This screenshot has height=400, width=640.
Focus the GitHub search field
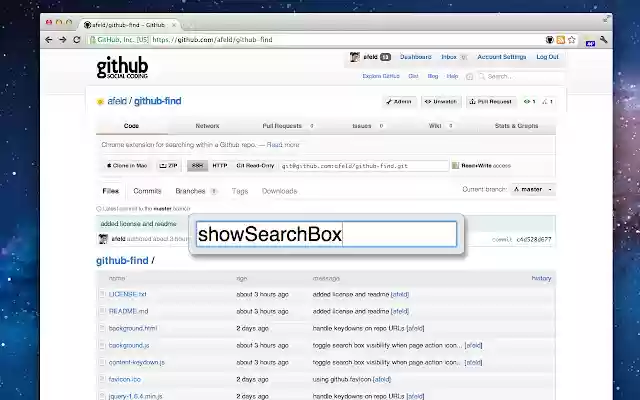(520, 76)
